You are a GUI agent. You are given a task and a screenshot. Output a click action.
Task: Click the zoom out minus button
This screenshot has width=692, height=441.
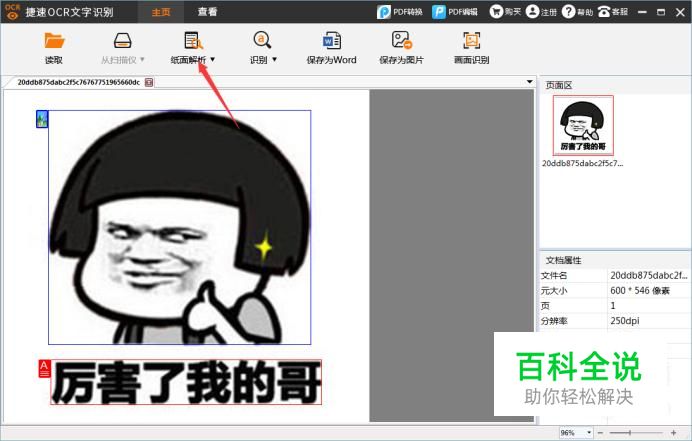coord(600,433)
